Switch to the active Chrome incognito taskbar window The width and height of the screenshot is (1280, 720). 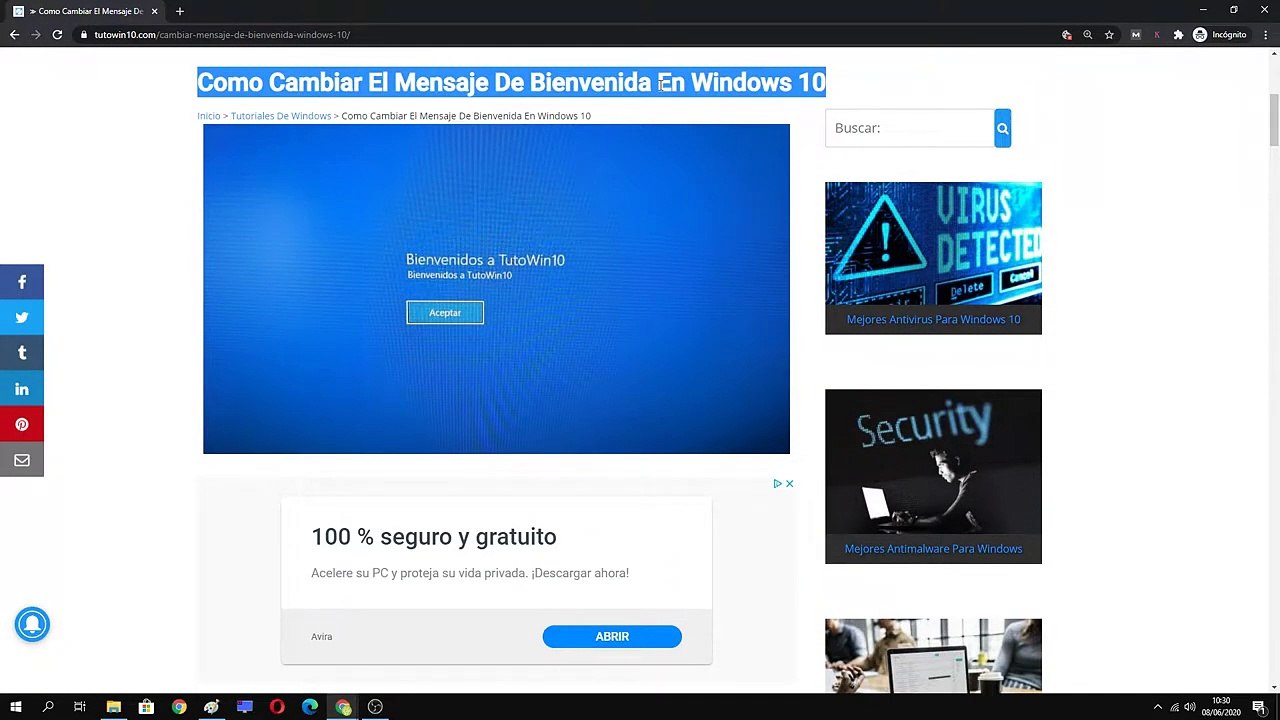(343, 707)
